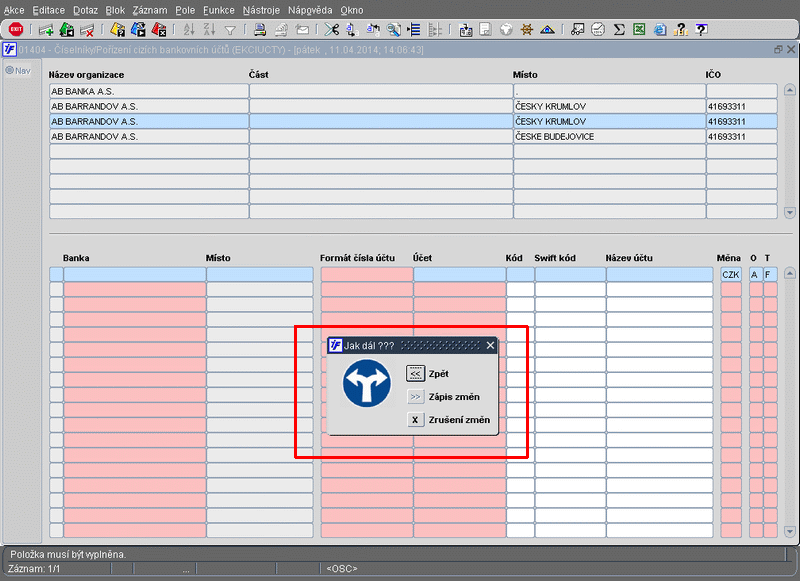Select the Nav radio button
Viewport: 800px width, 581px height.
pos(9,70)
